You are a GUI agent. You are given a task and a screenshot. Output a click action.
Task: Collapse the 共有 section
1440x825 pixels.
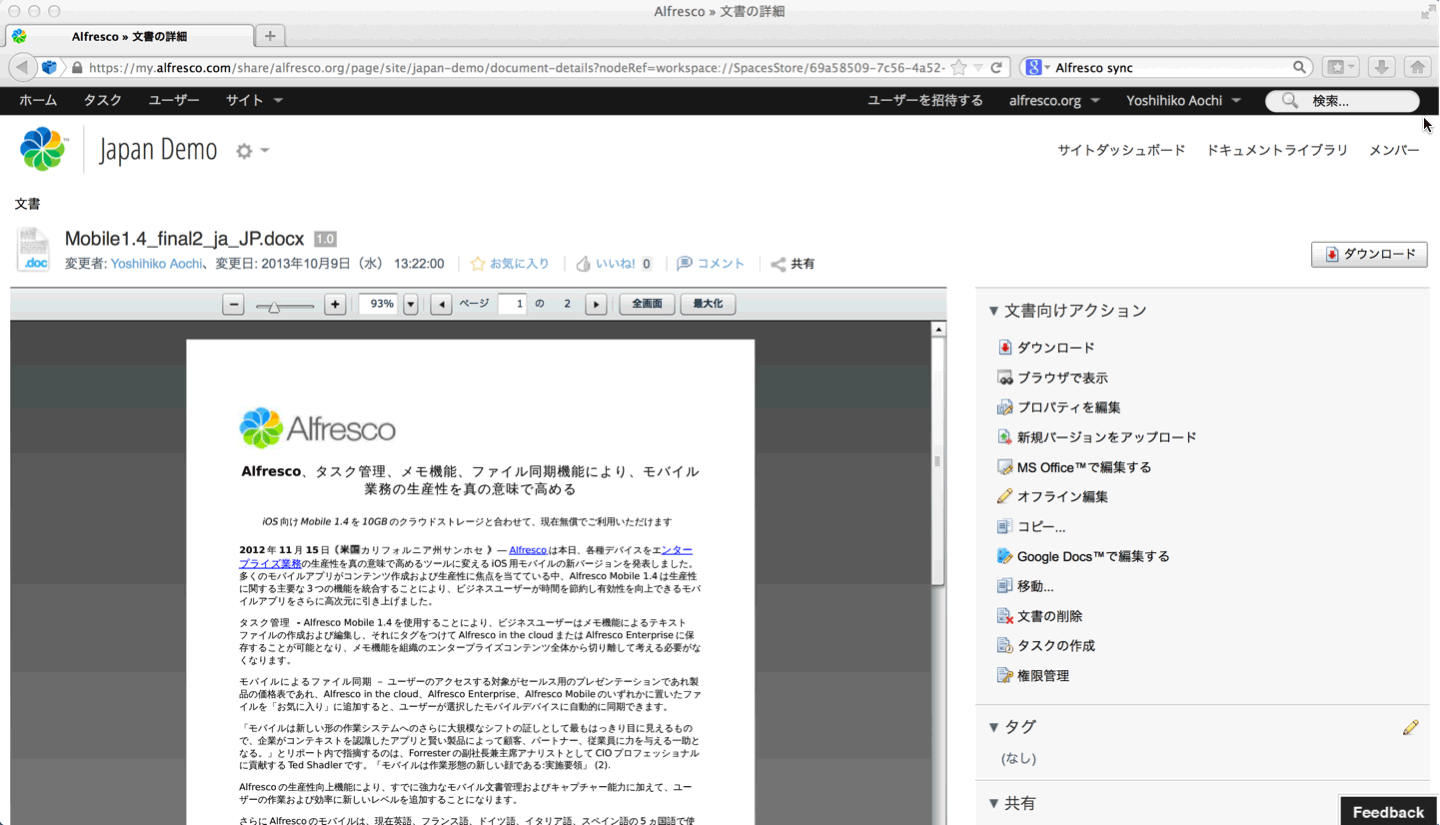993,803
